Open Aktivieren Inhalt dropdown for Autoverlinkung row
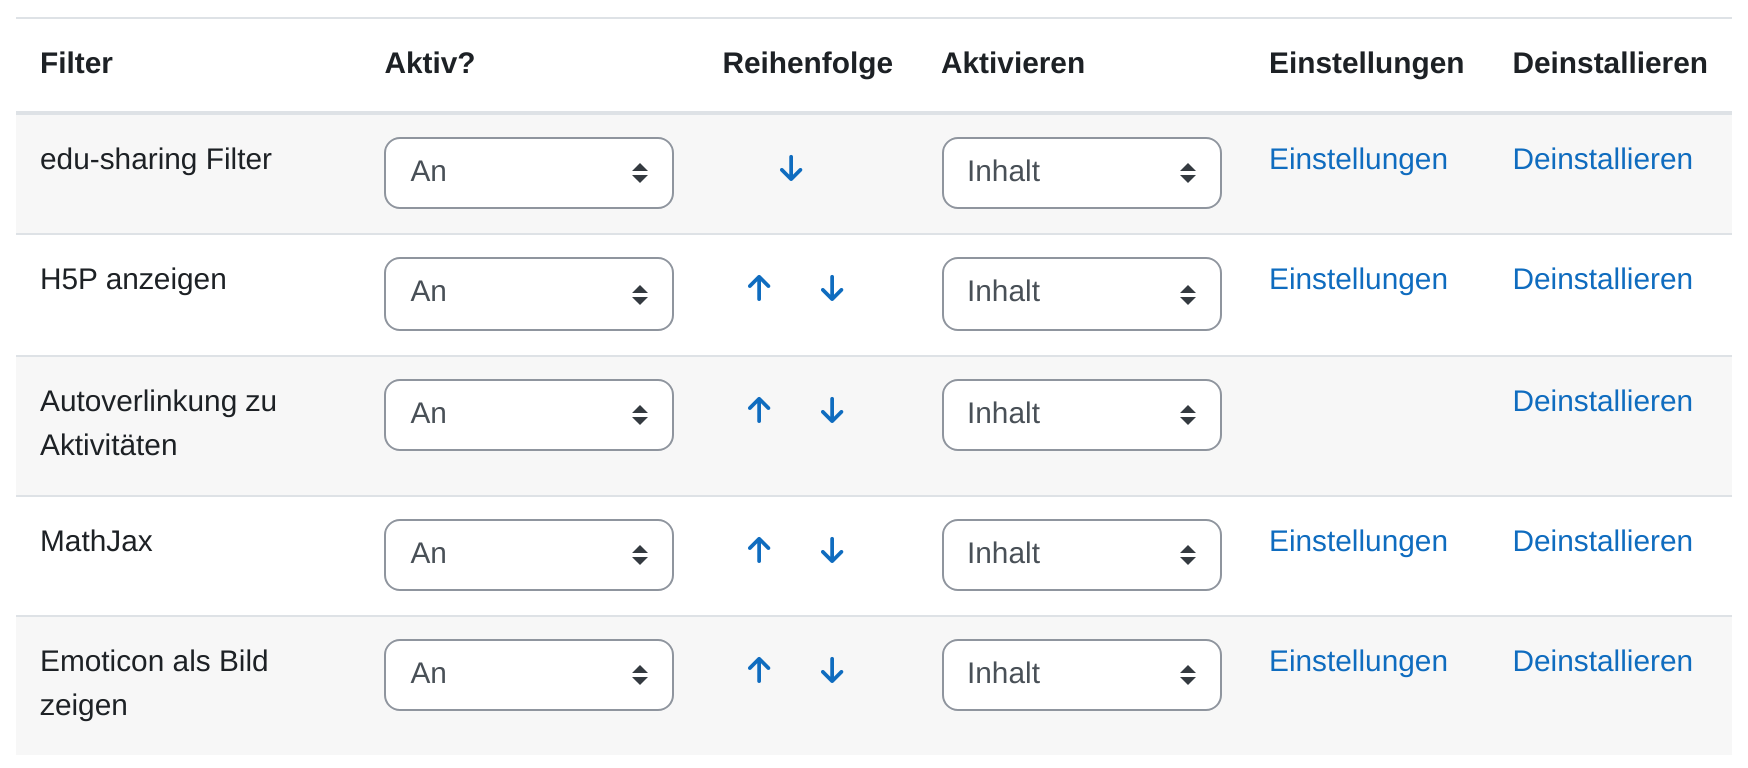 pos(1082,415)
